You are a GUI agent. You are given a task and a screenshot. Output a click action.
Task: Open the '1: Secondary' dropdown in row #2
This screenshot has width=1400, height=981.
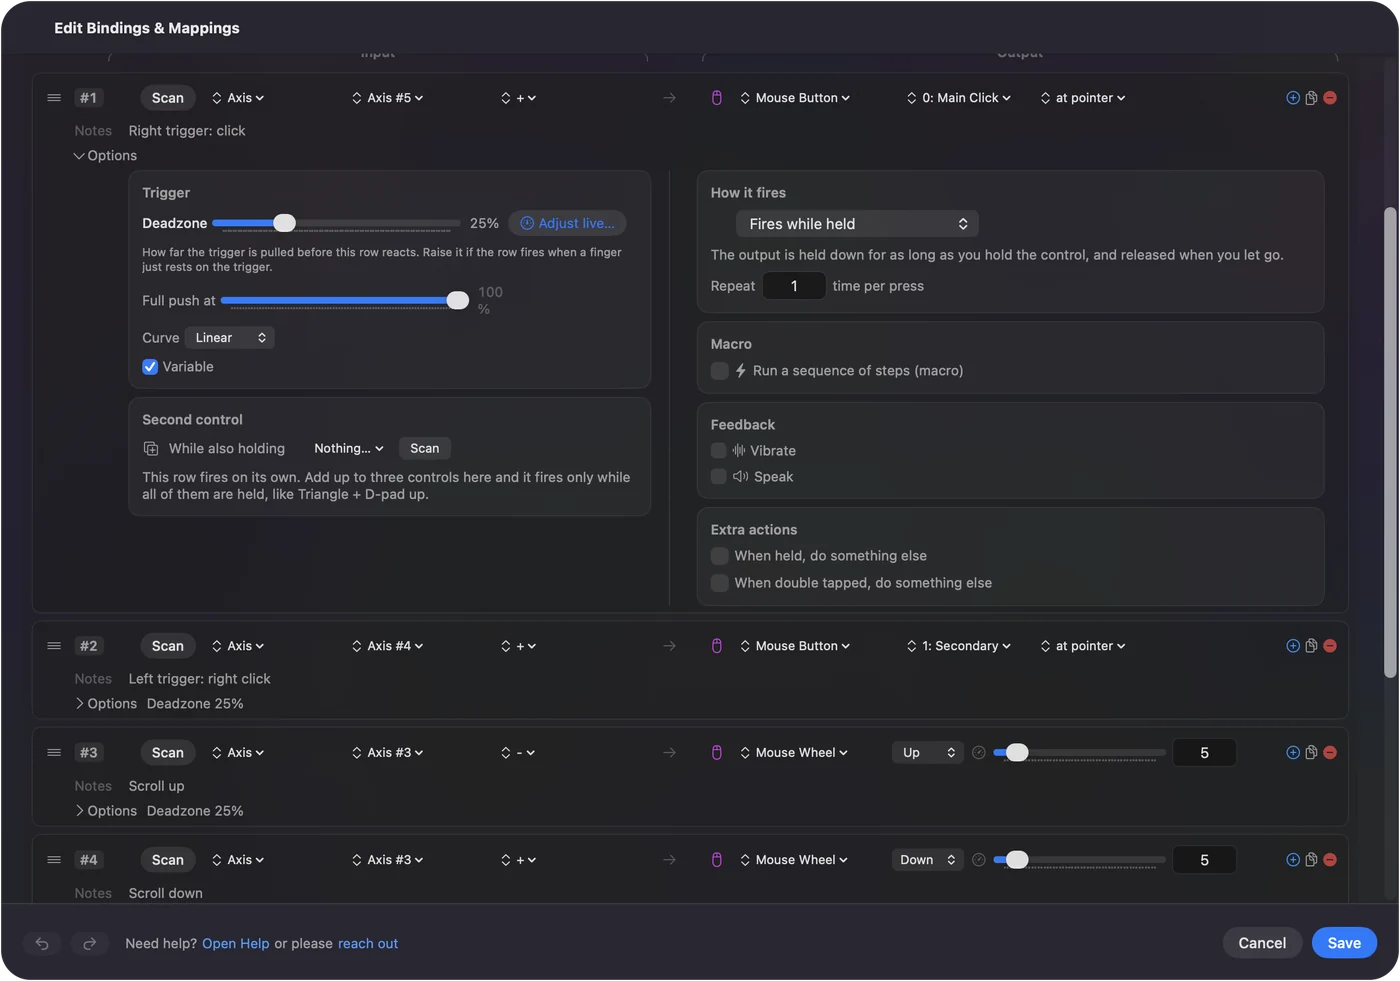click(x=959, y=646)
